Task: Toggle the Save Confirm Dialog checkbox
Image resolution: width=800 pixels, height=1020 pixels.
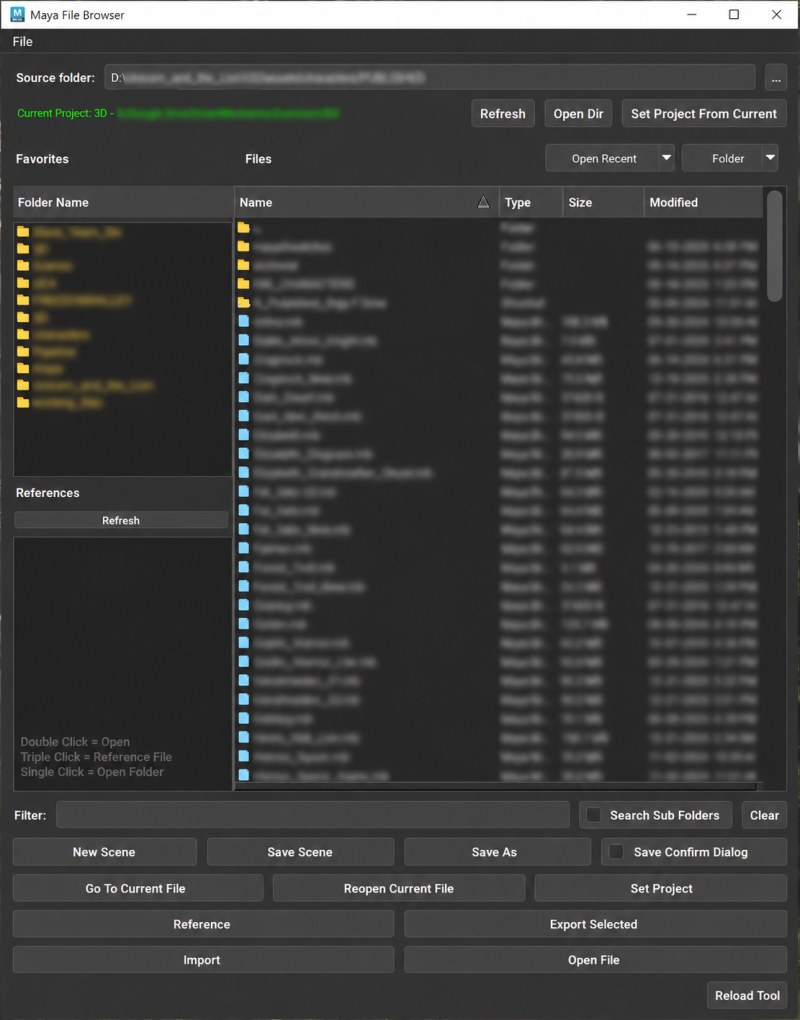Action: 616,852
